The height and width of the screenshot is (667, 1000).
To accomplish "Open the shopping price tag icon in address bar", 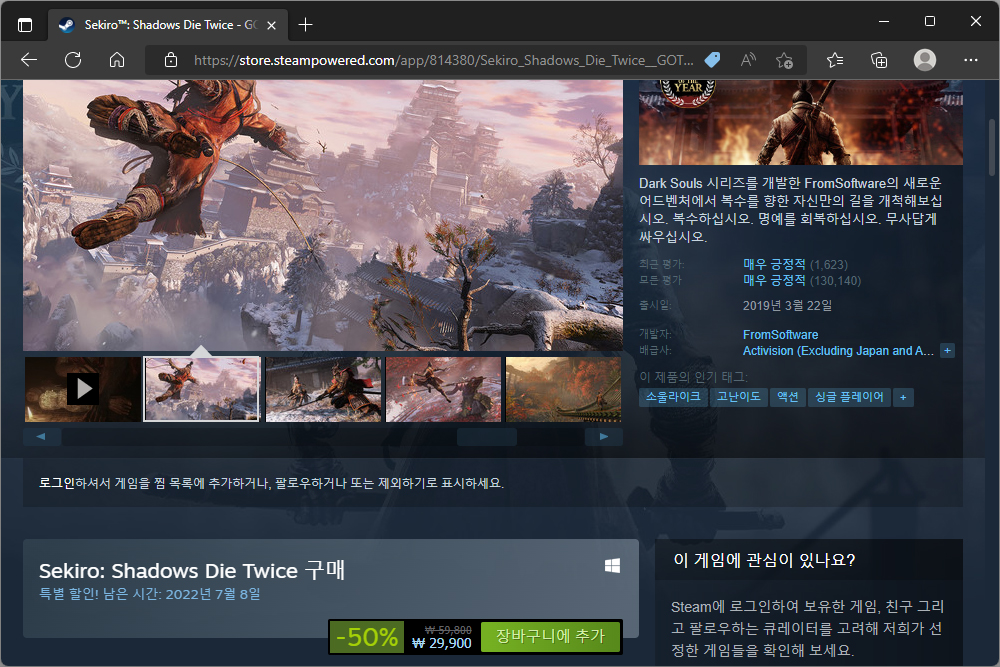I will pyautogui.click(x=712, y=60).
